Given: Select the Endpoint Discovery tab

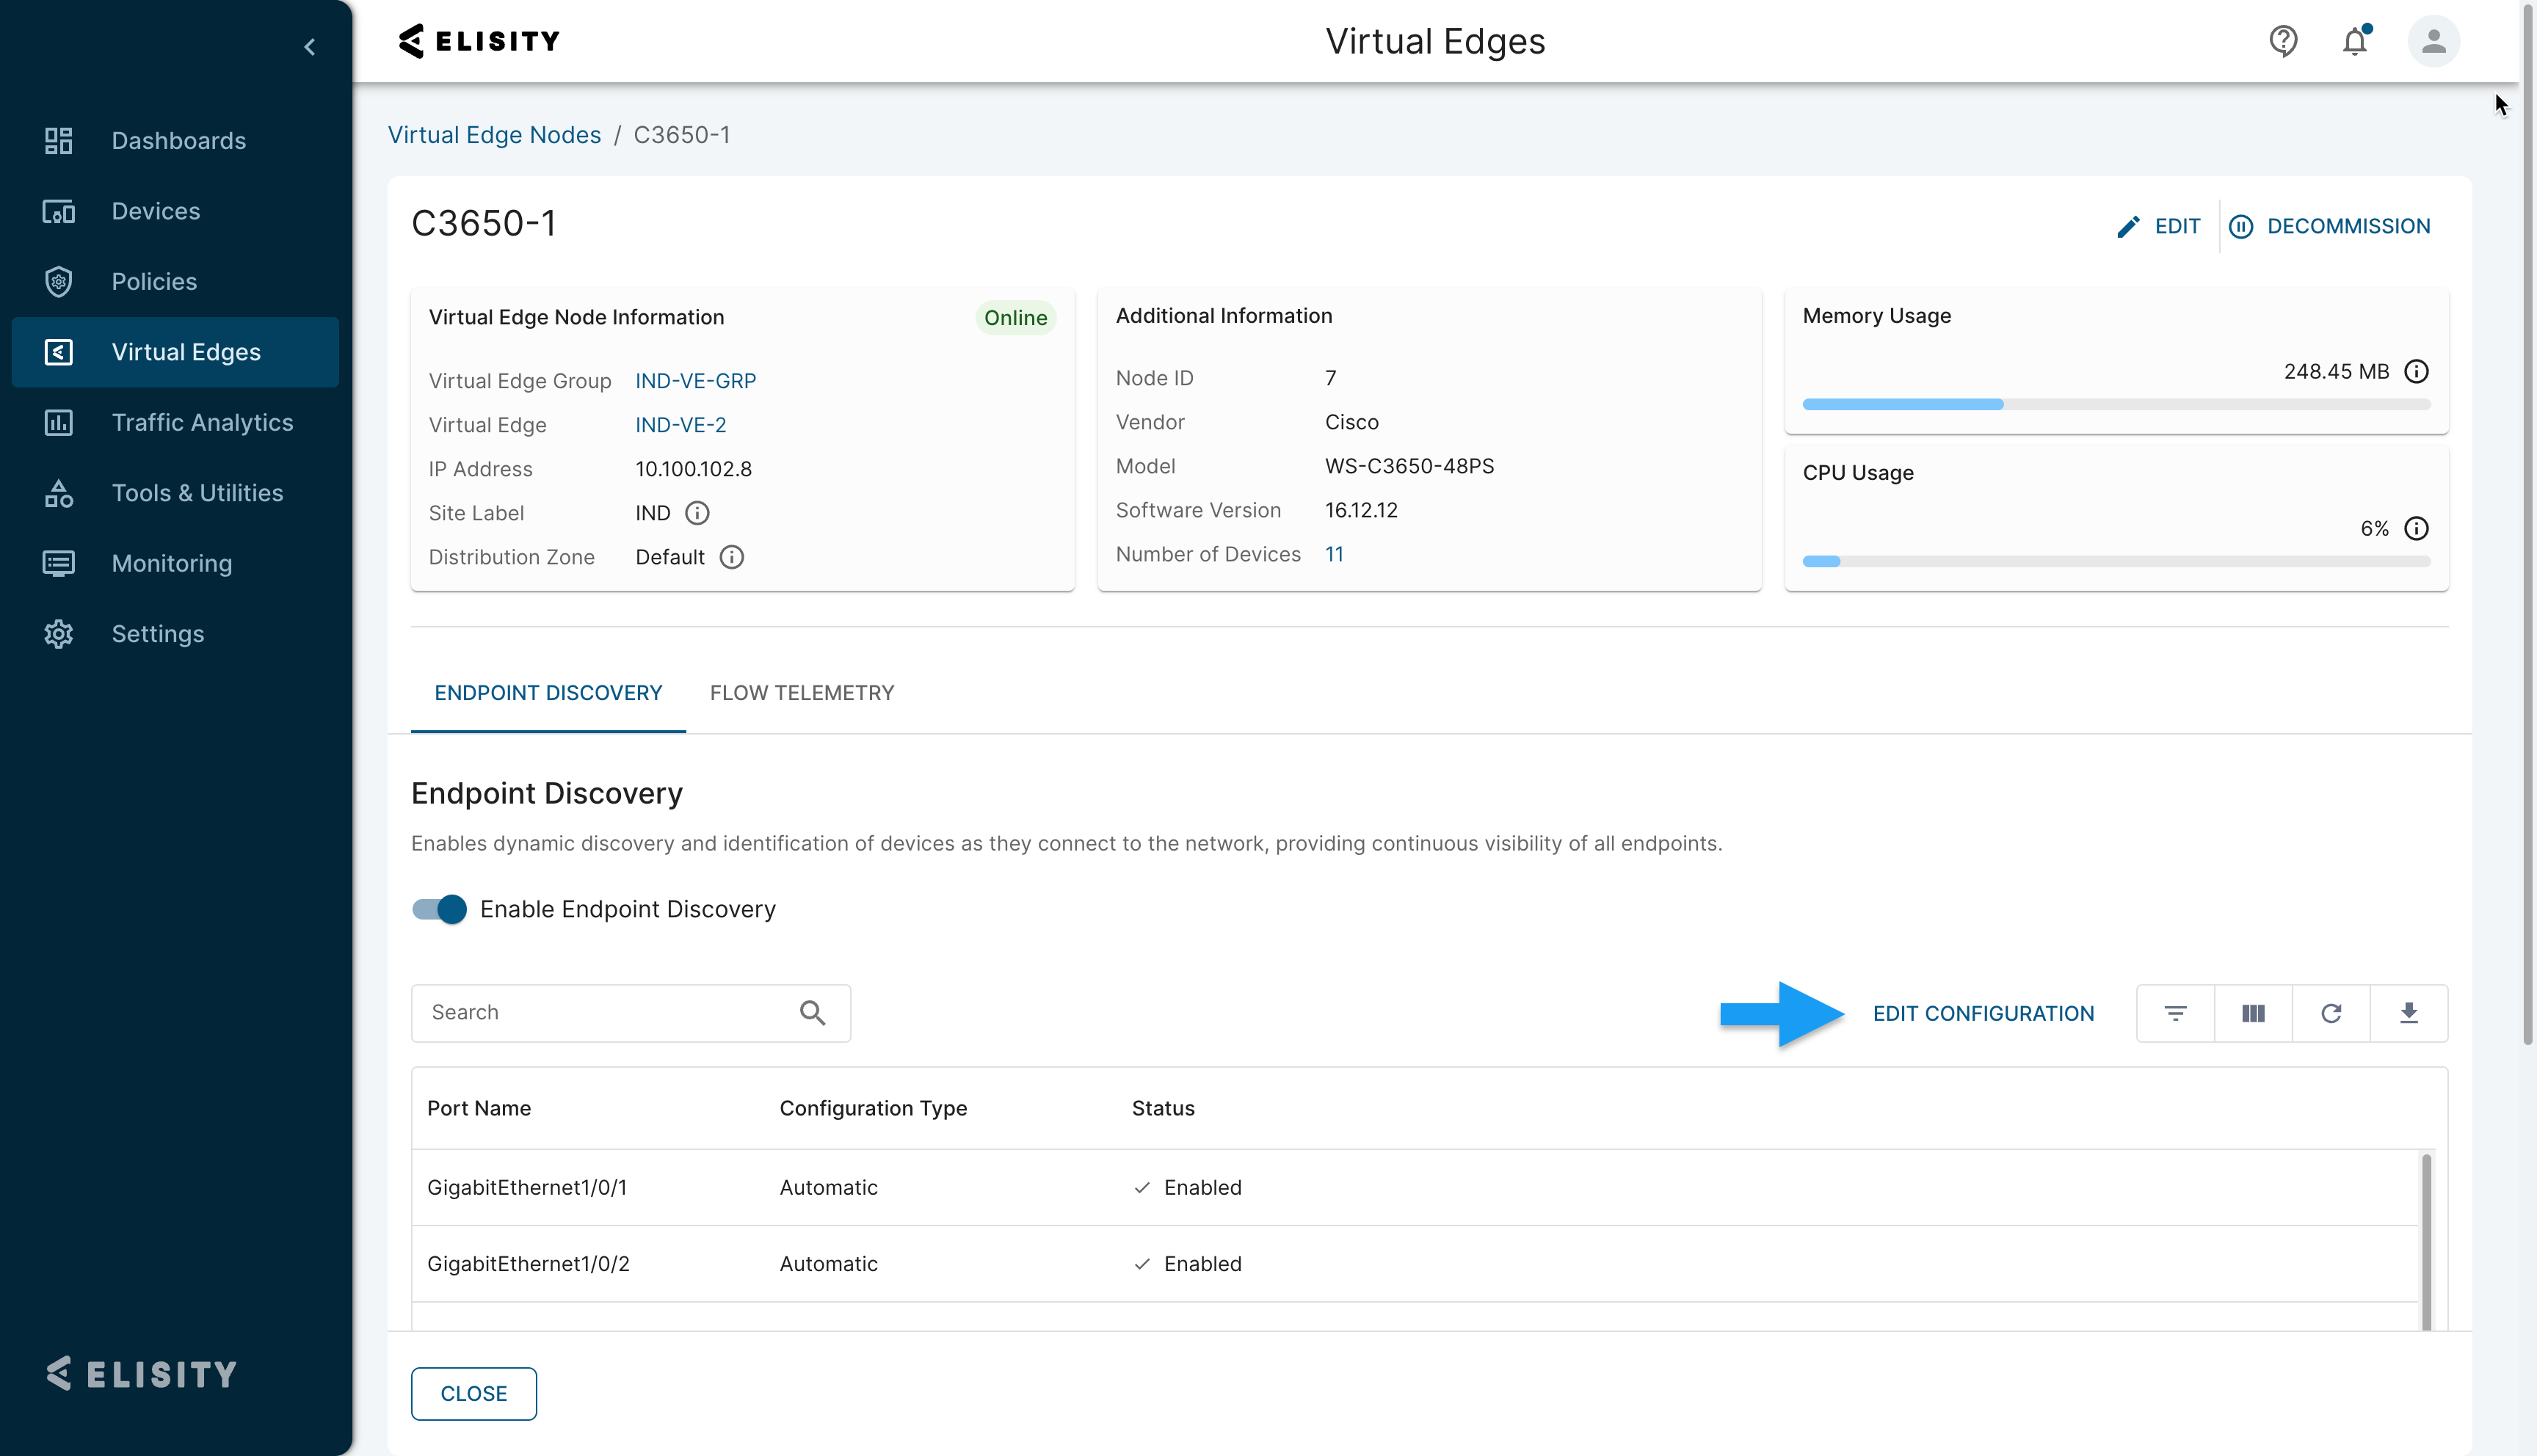Looking at the screenshot, I should tap(548, 692).
